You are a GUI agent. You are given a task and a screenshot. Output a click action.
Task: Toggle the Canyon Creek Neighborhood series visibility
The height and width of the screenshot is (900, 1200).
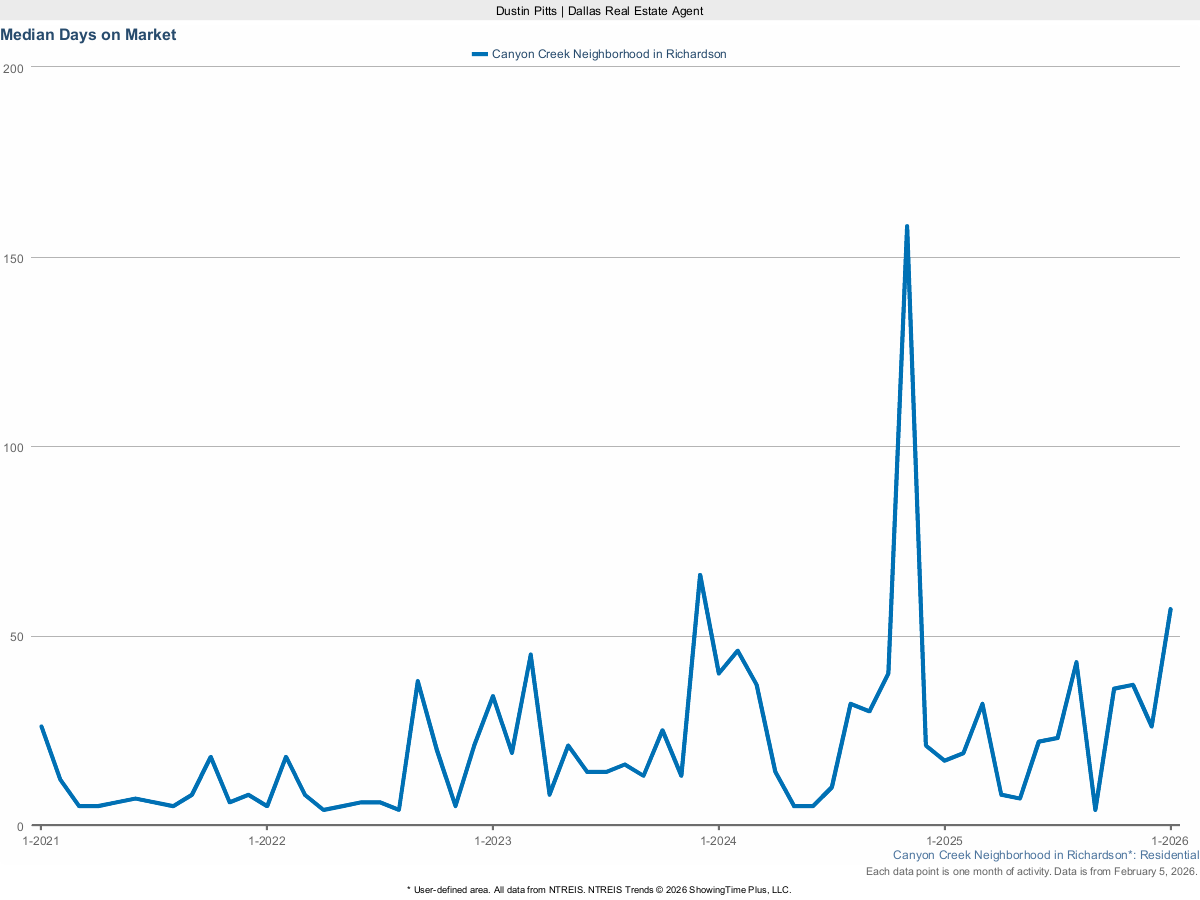click(x=608, y=54)
